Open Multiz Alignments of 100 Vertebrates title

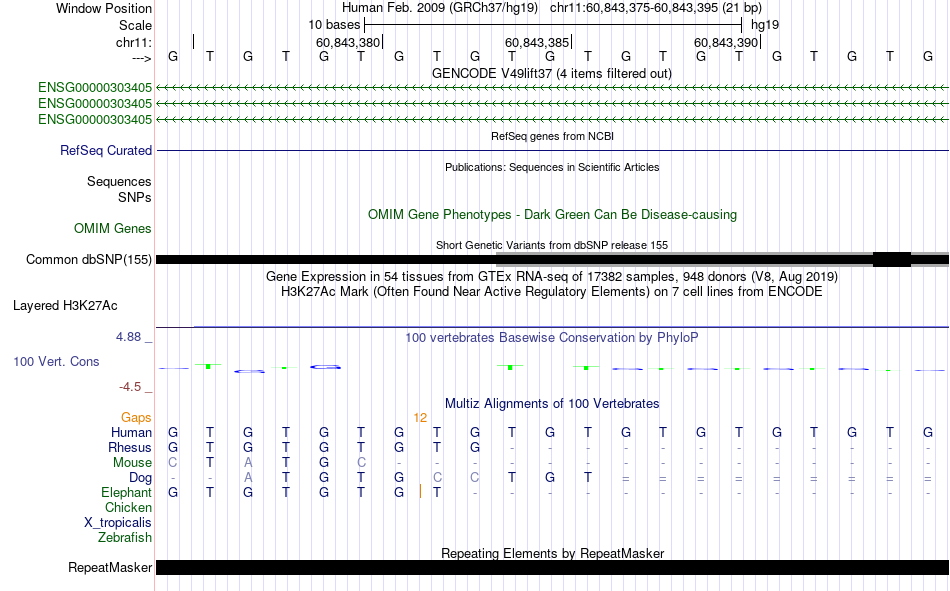point(552,404)
